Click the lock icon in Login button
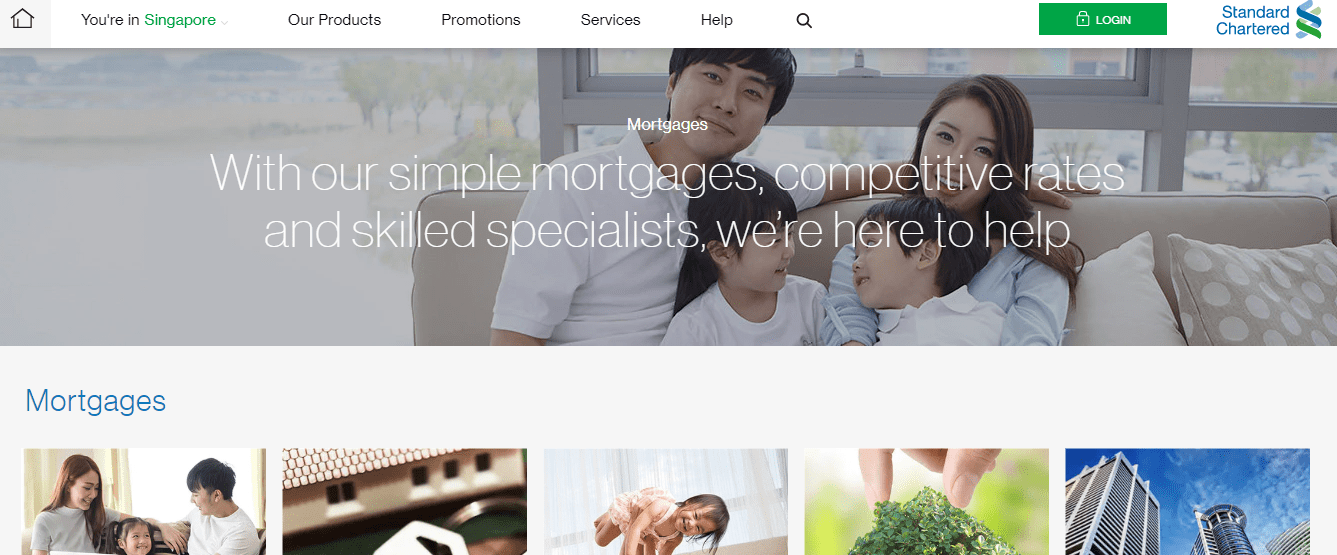 click(x=1082, y=19)
